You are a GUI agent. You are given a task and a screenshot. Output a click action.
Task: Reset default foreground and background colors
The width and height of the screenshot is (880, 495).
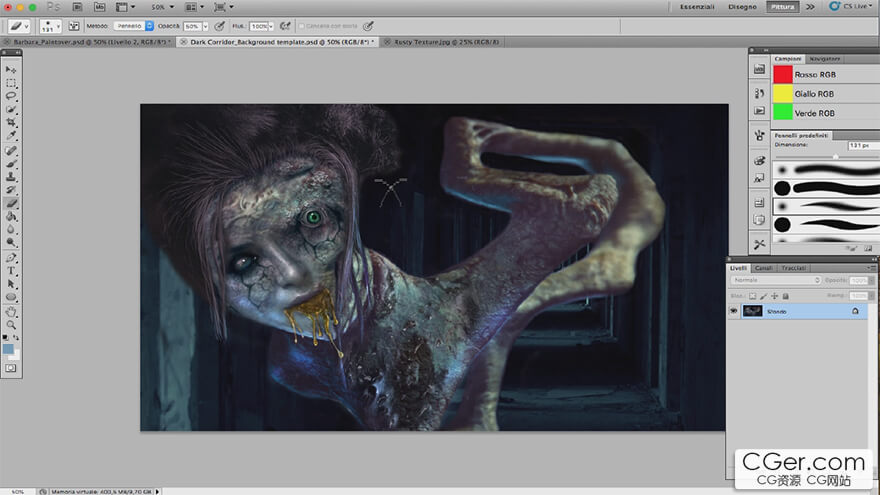pyautogui.click(x=5, y=337)
